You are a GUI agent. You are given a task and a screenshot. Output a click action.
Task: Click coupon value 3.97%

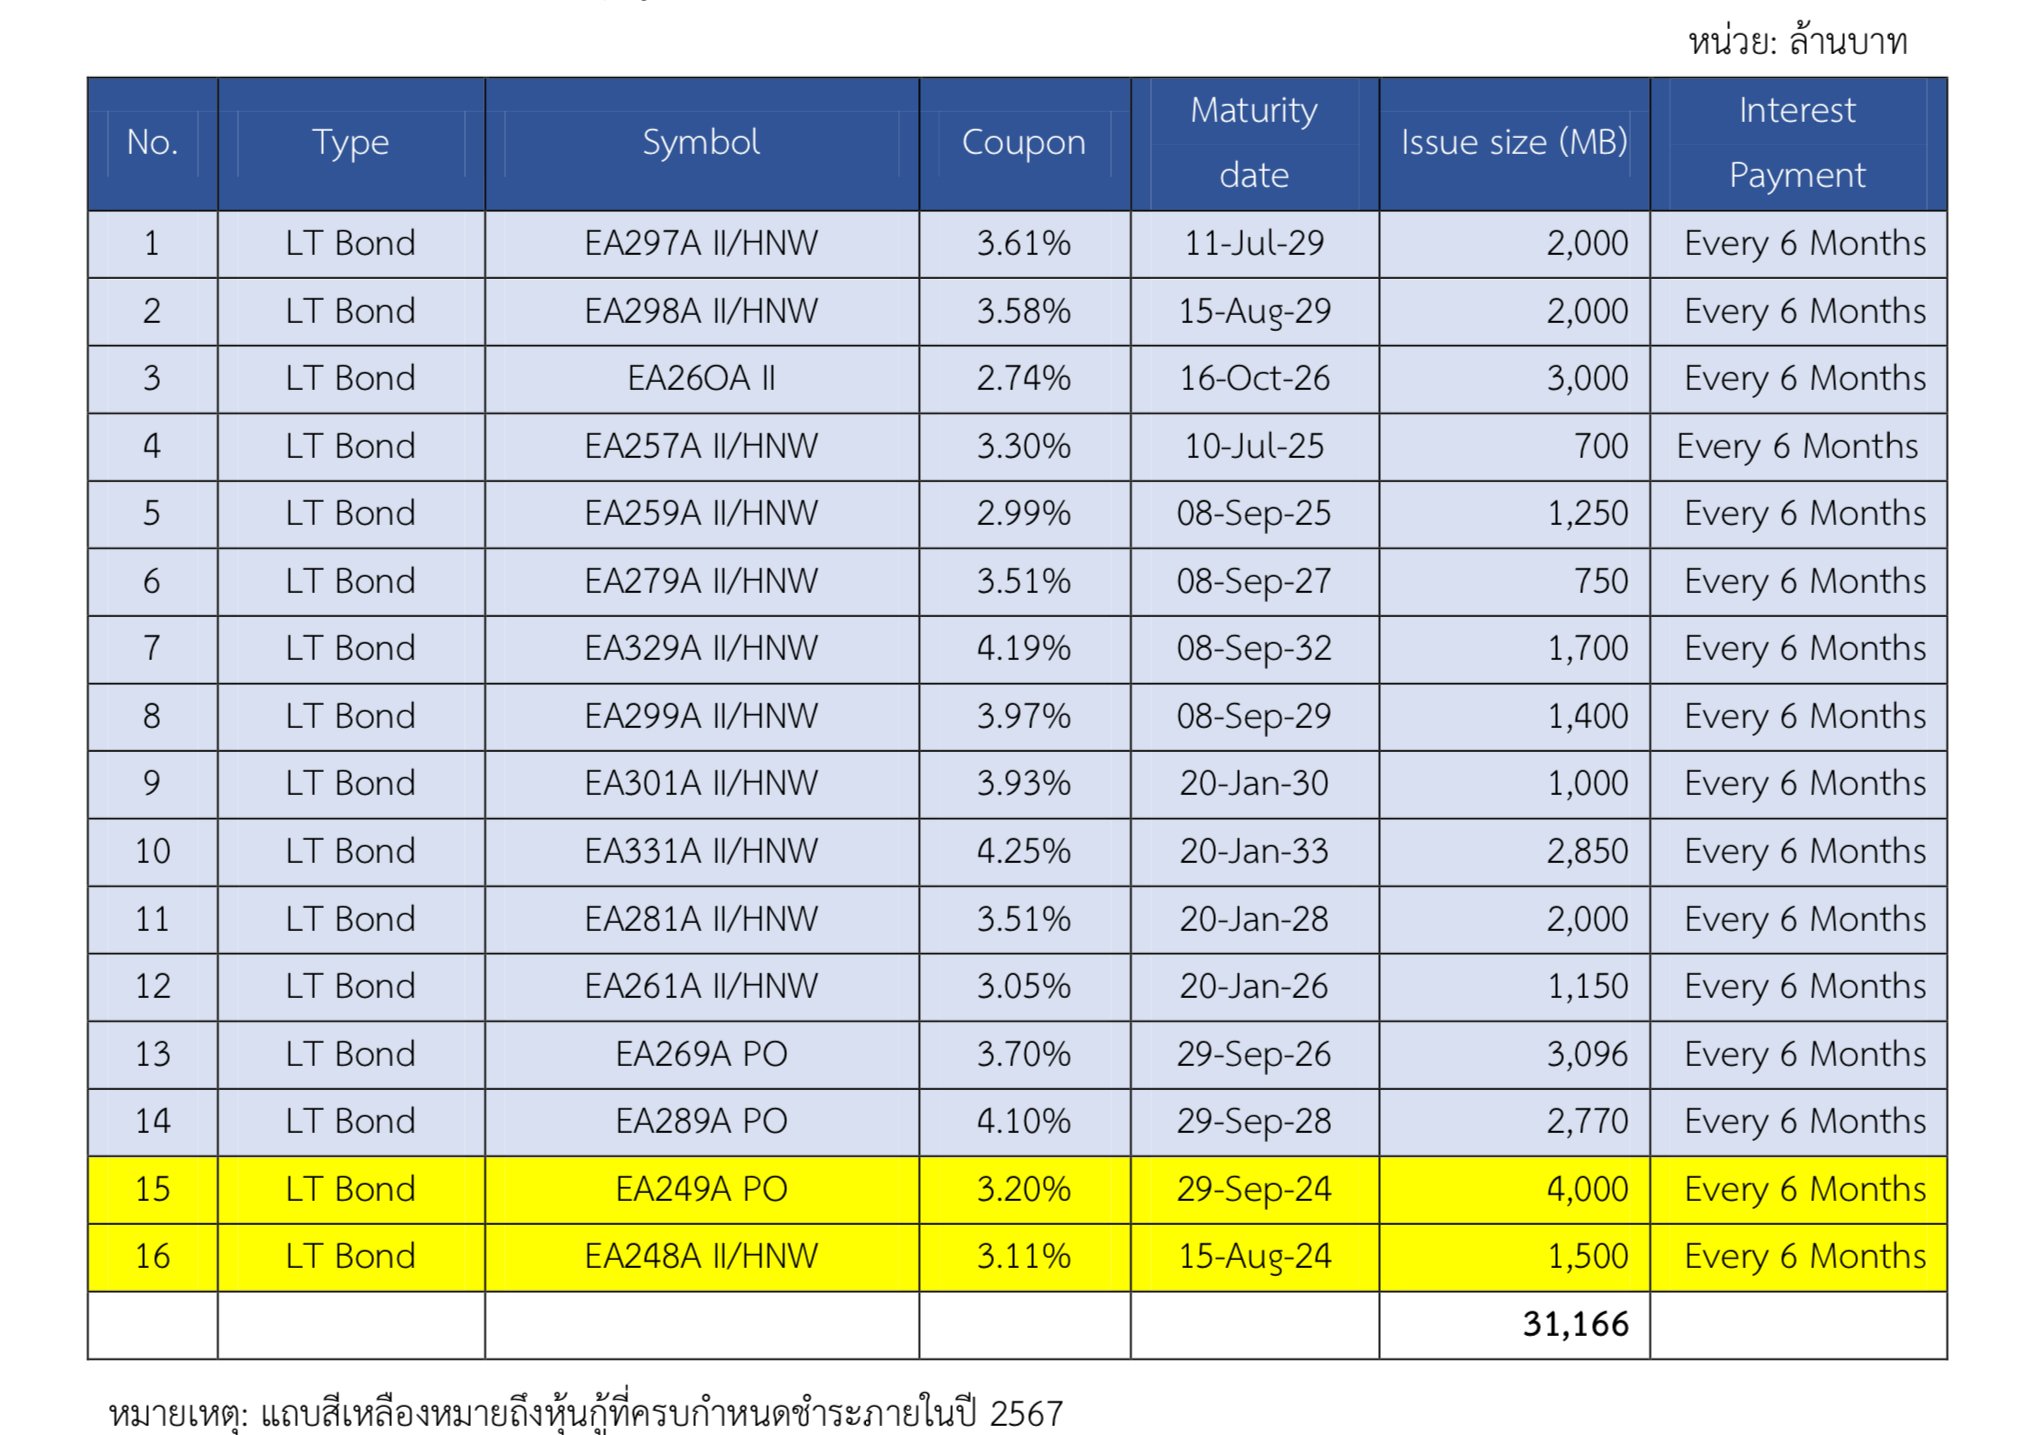pos(1024,717)
